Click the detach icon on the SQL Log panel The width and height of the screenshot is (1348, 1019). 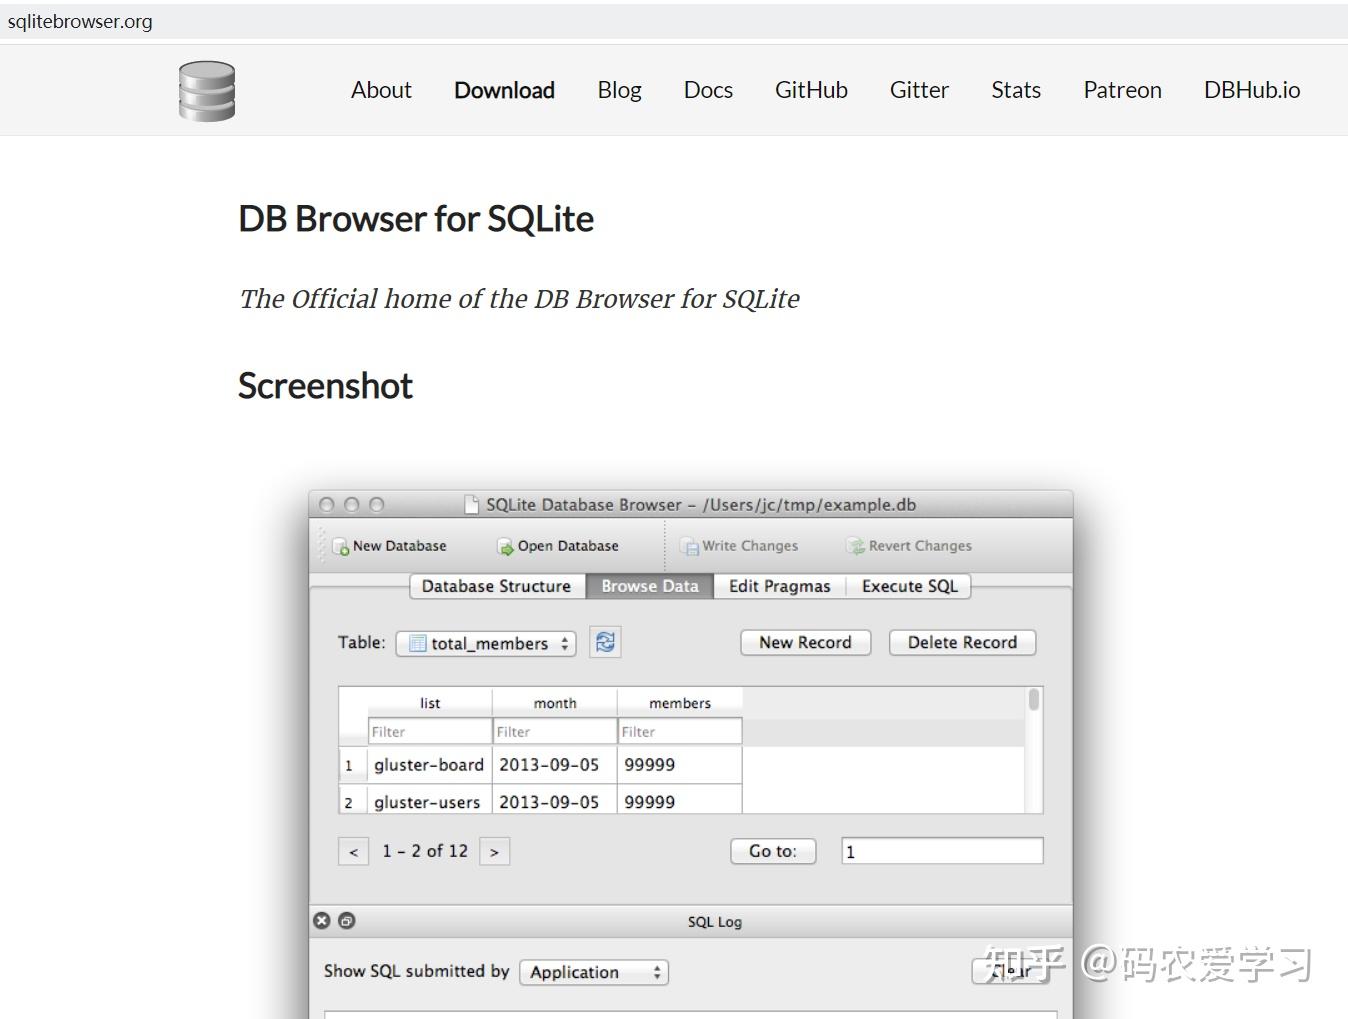[x=346, y=920]
